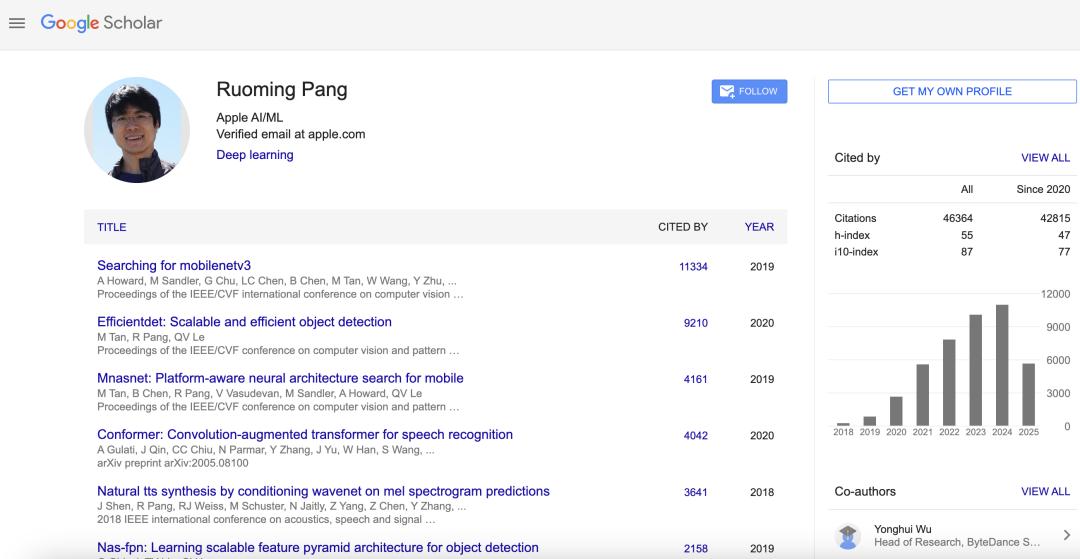Click View All next to Cited by

[x=1046, y=158]
